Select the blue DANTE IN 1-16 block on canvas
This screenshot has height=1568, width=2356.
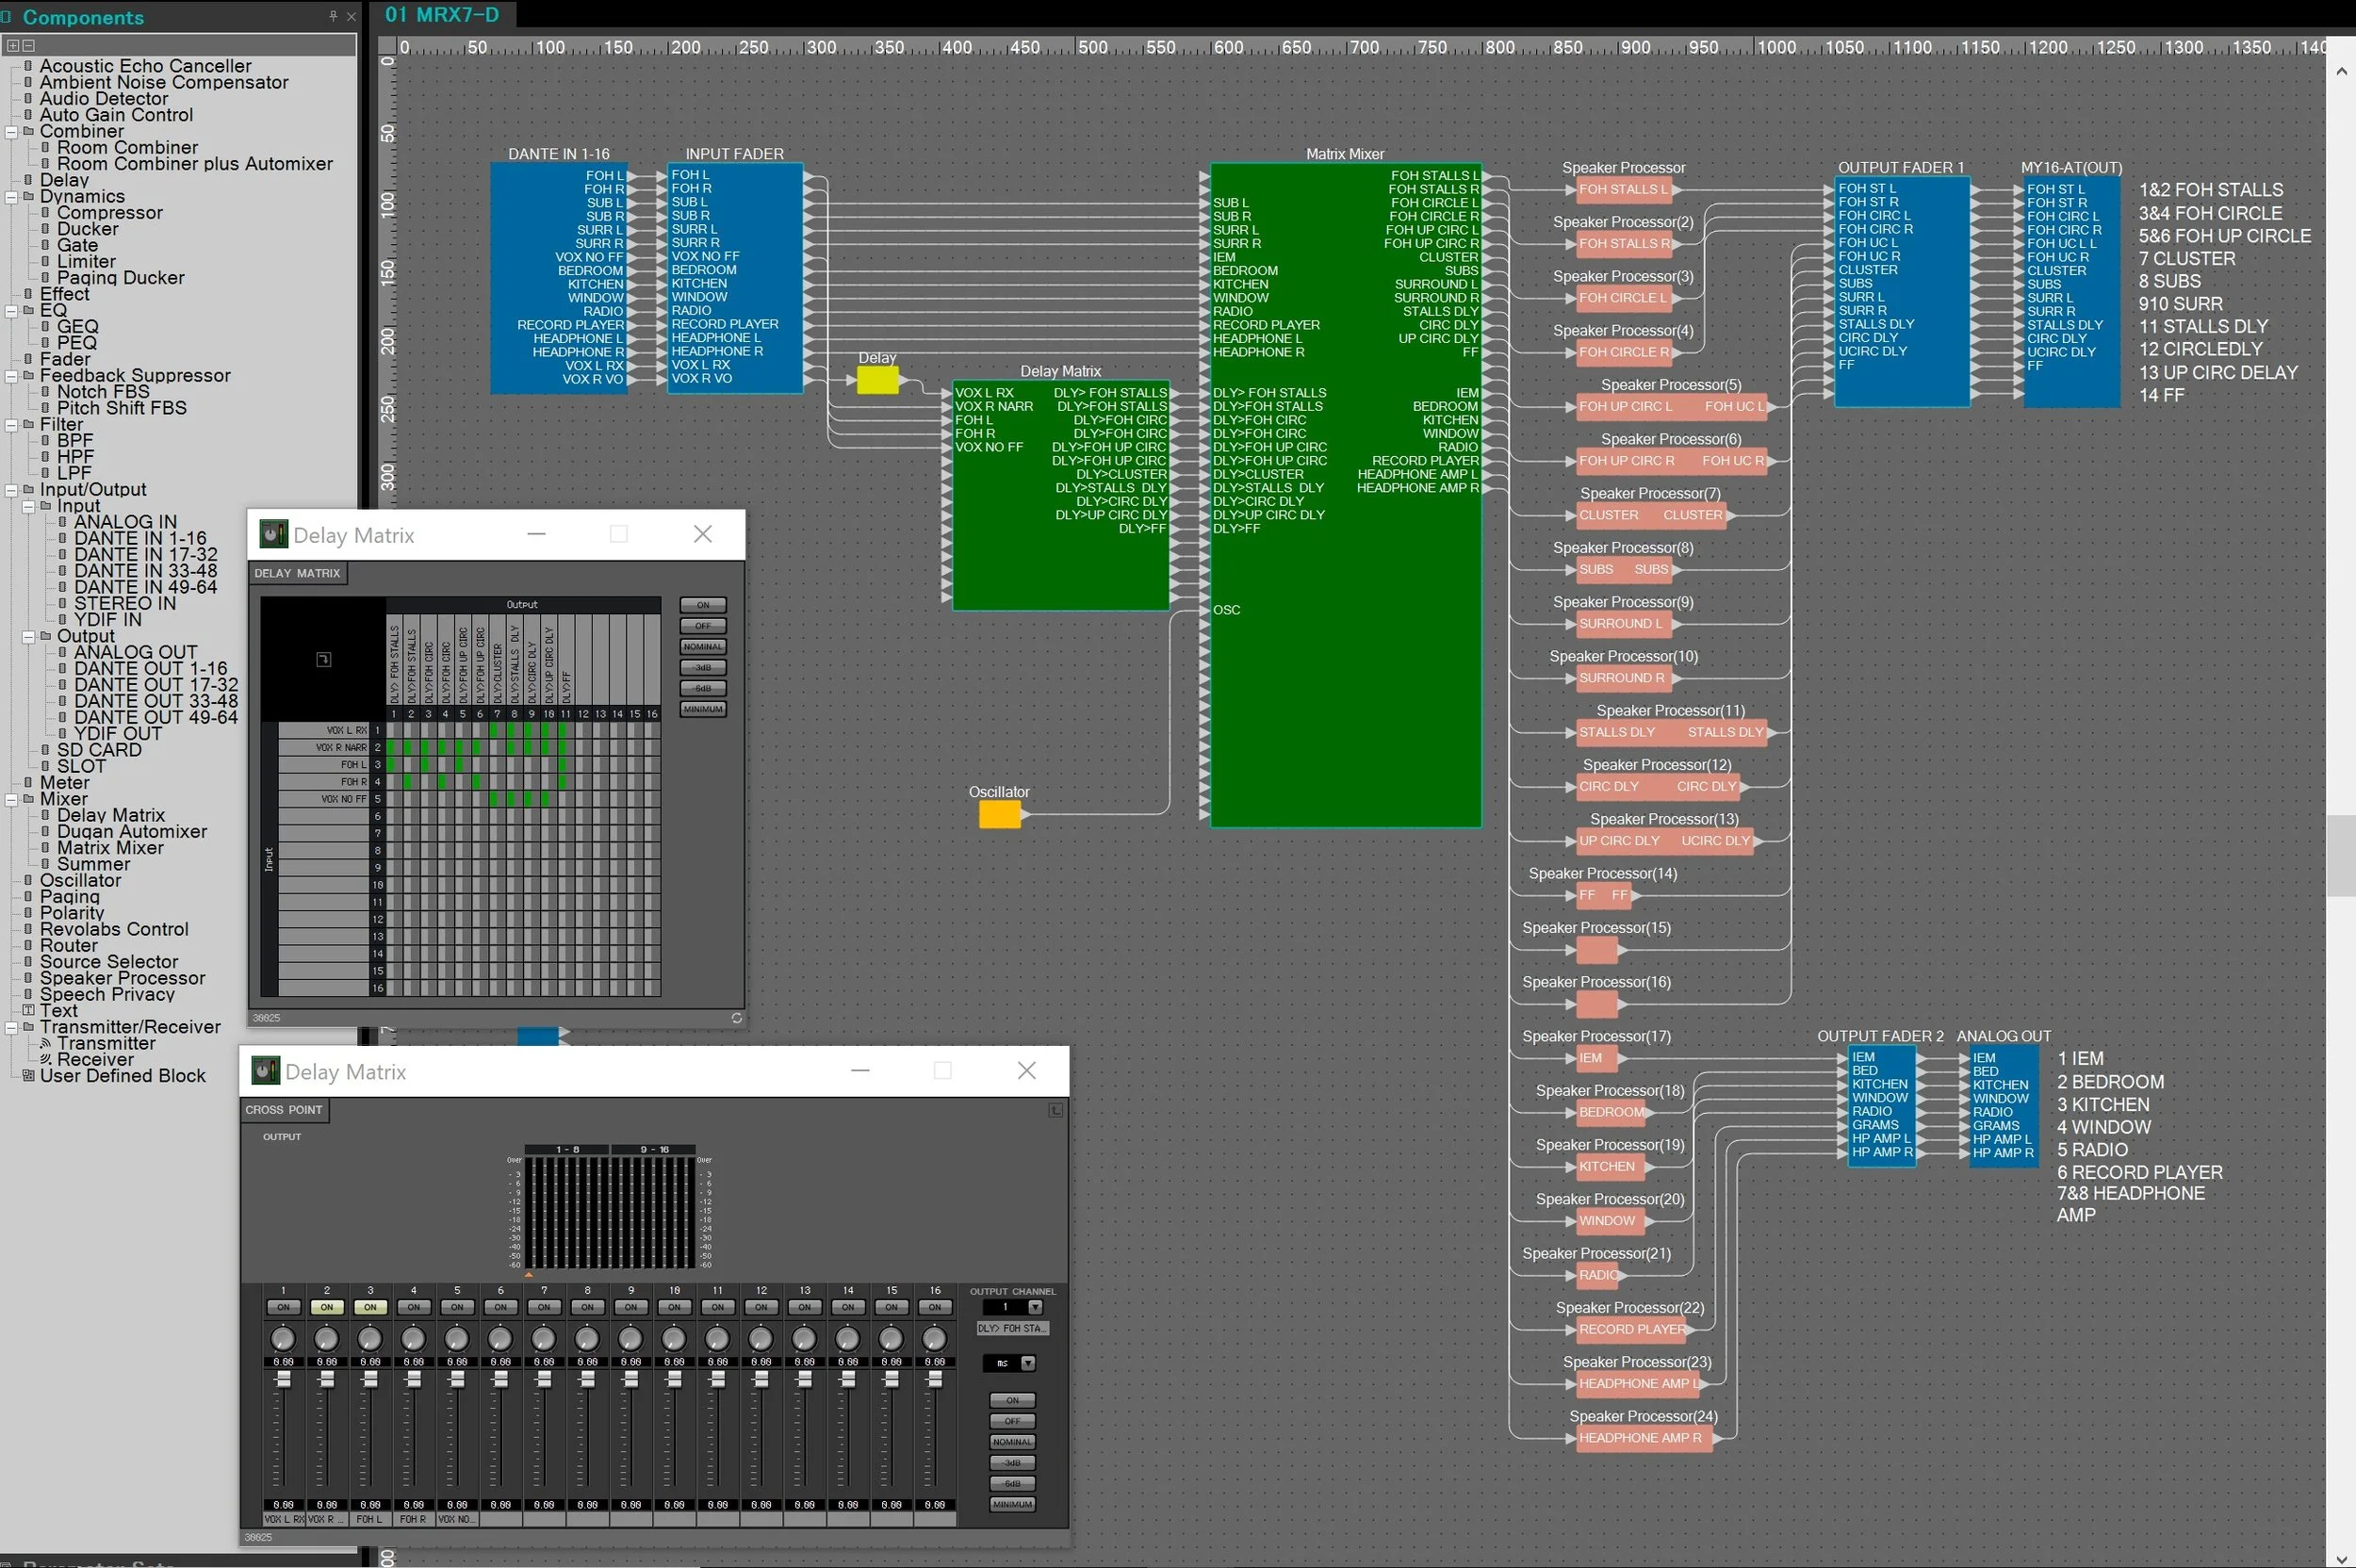[x=558, y=278]
